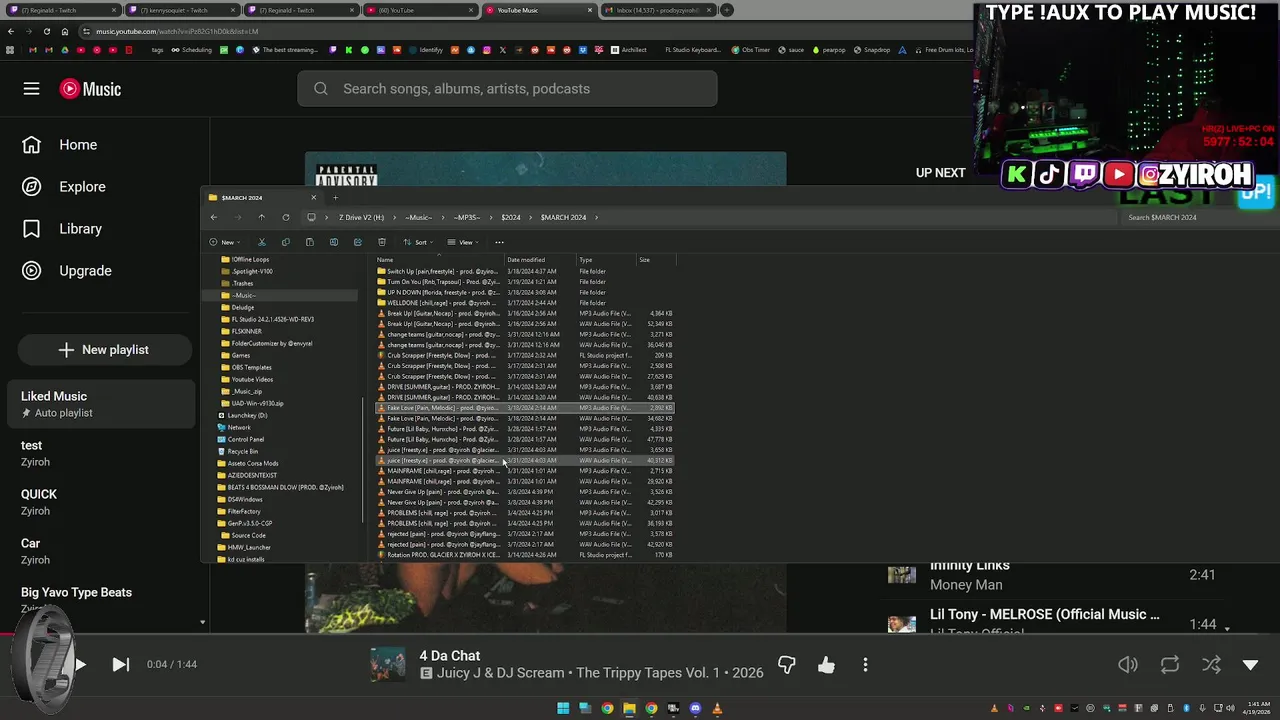Dislike the song 4 Da Chat

tap(787, 665)
